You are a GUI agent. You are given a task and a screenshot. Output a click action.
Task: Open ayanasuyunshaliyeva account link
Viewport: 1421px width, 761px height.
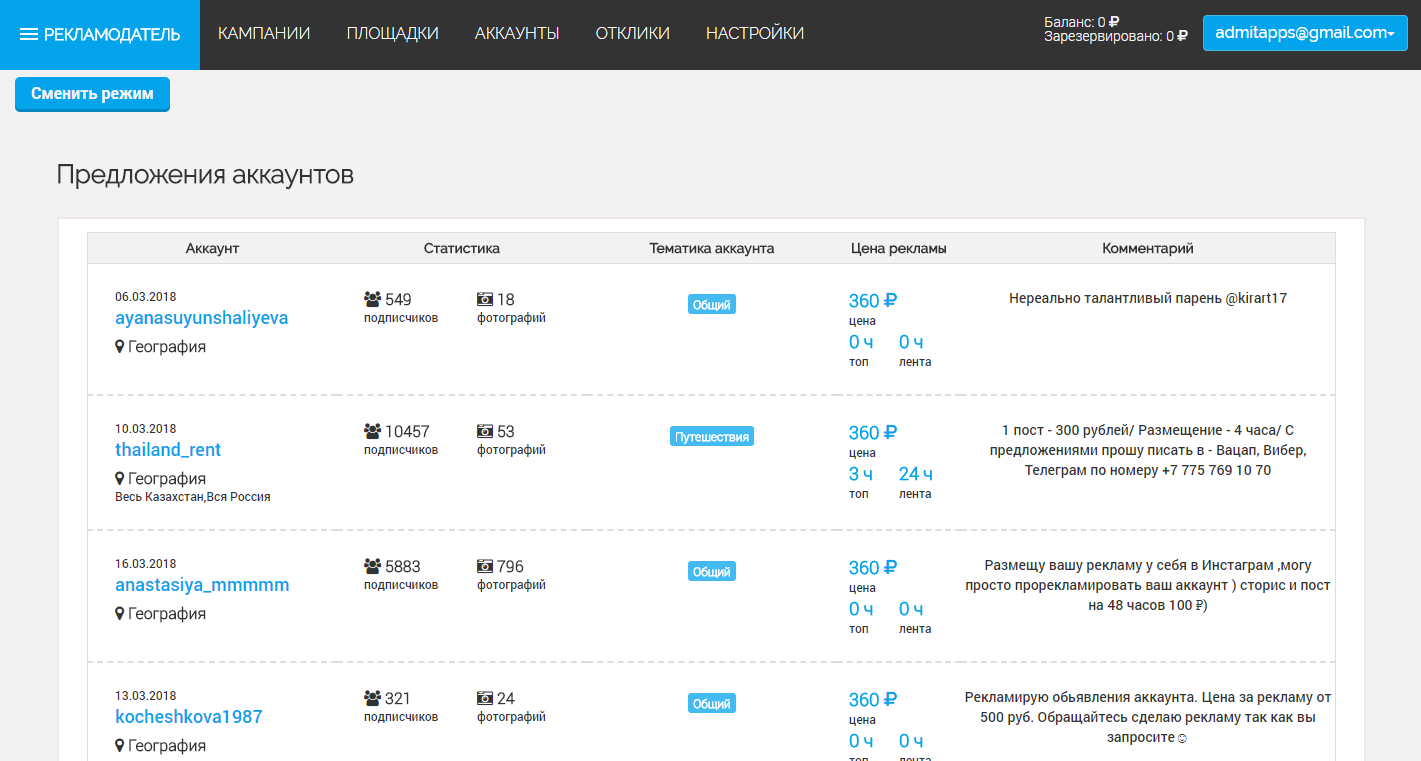[202, 318]
